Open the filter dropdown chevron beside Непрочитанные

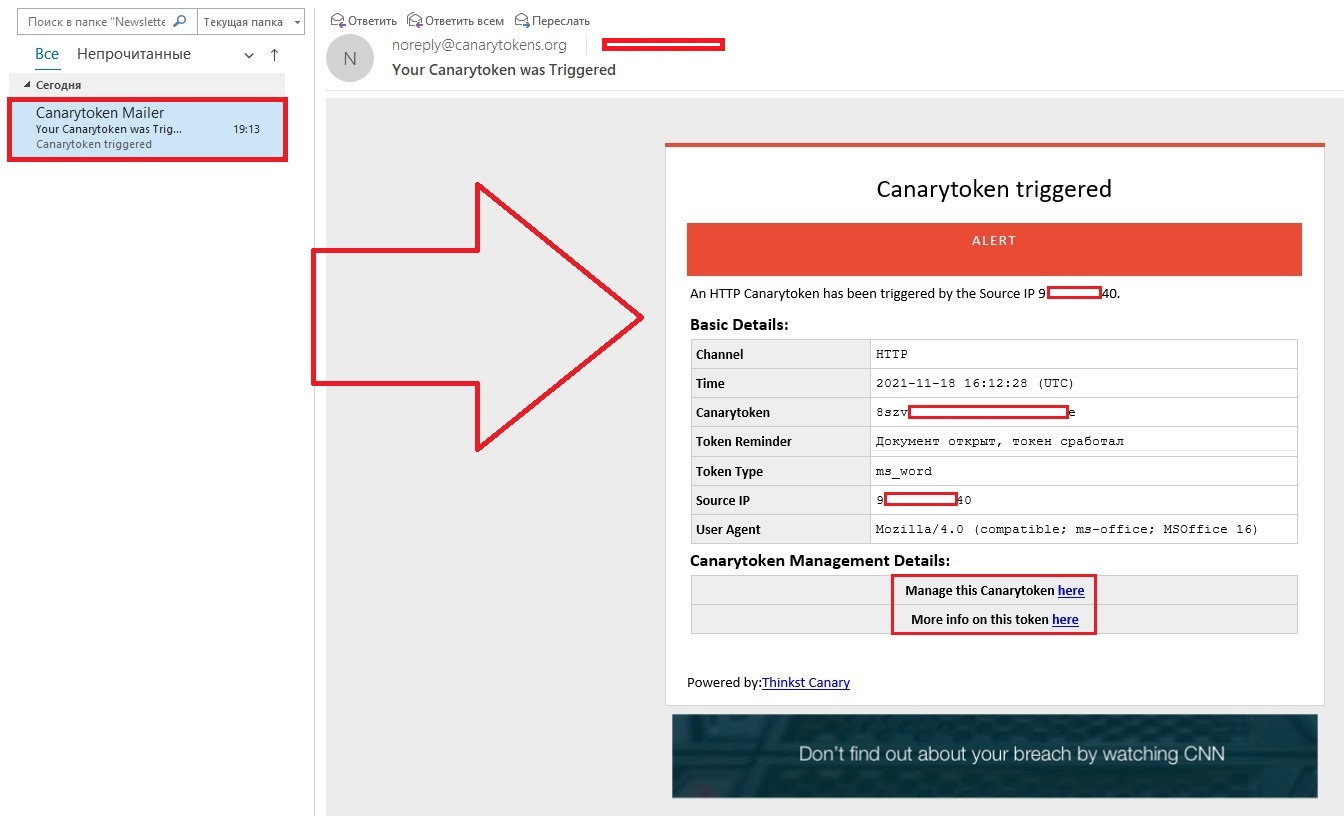(249, 56)
